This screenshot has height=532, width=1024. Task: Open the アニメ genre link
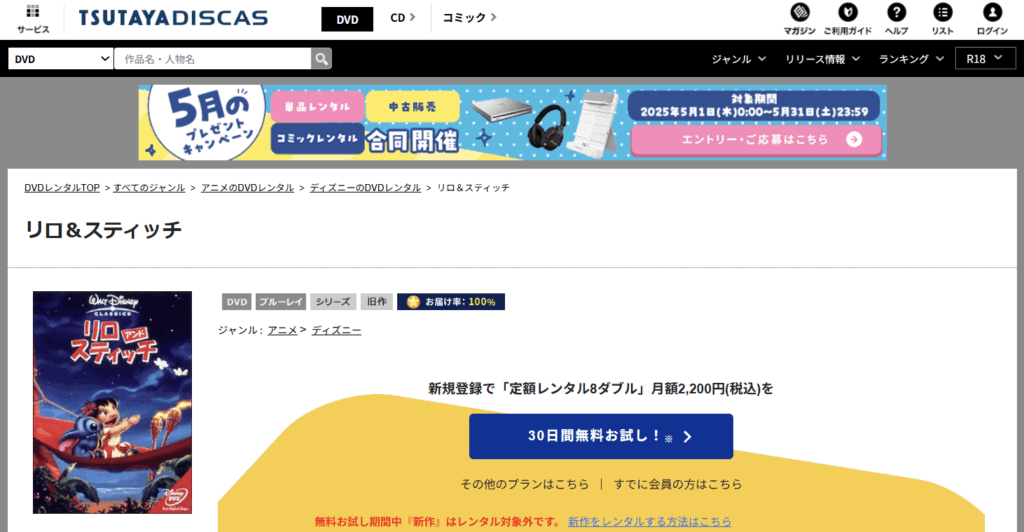click(282, 330)
